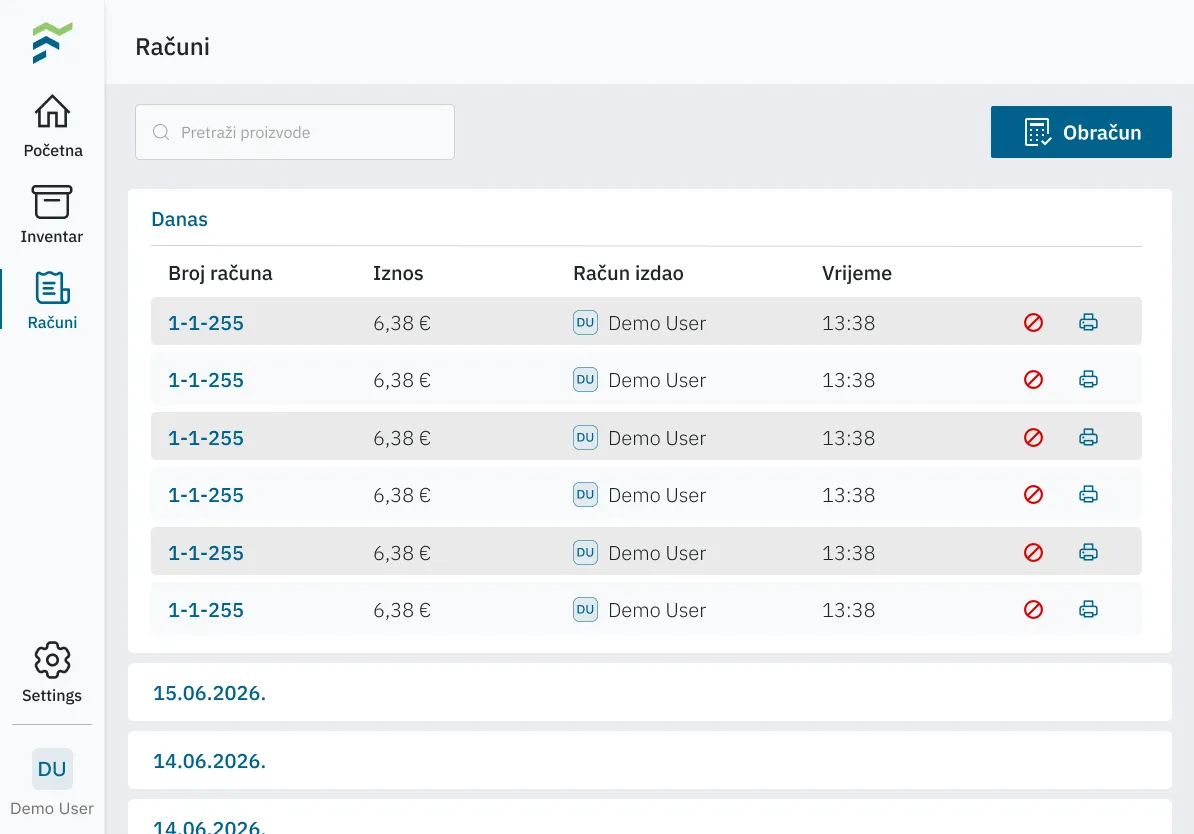Expand the 15.06.2026. section
The image size is (1194, 834).
650,692
